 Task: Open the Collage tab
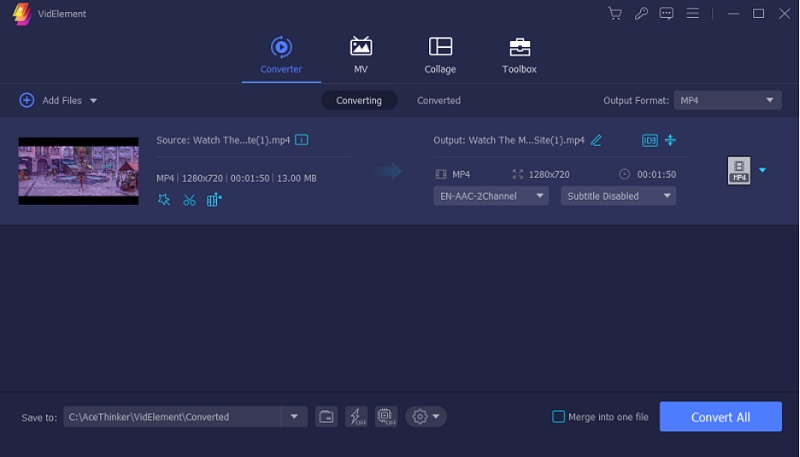click(x=440, y=55)
